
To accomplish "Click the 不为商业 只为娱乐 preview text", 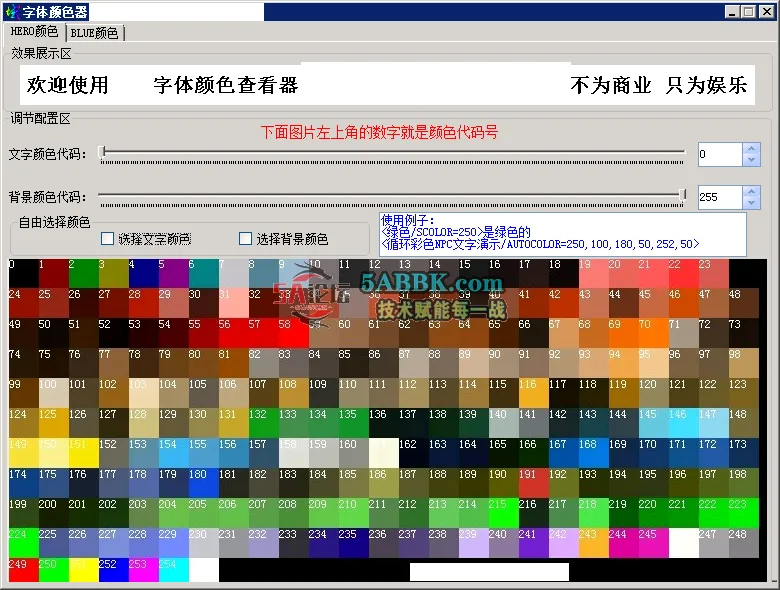I will (x=659, y=85).
